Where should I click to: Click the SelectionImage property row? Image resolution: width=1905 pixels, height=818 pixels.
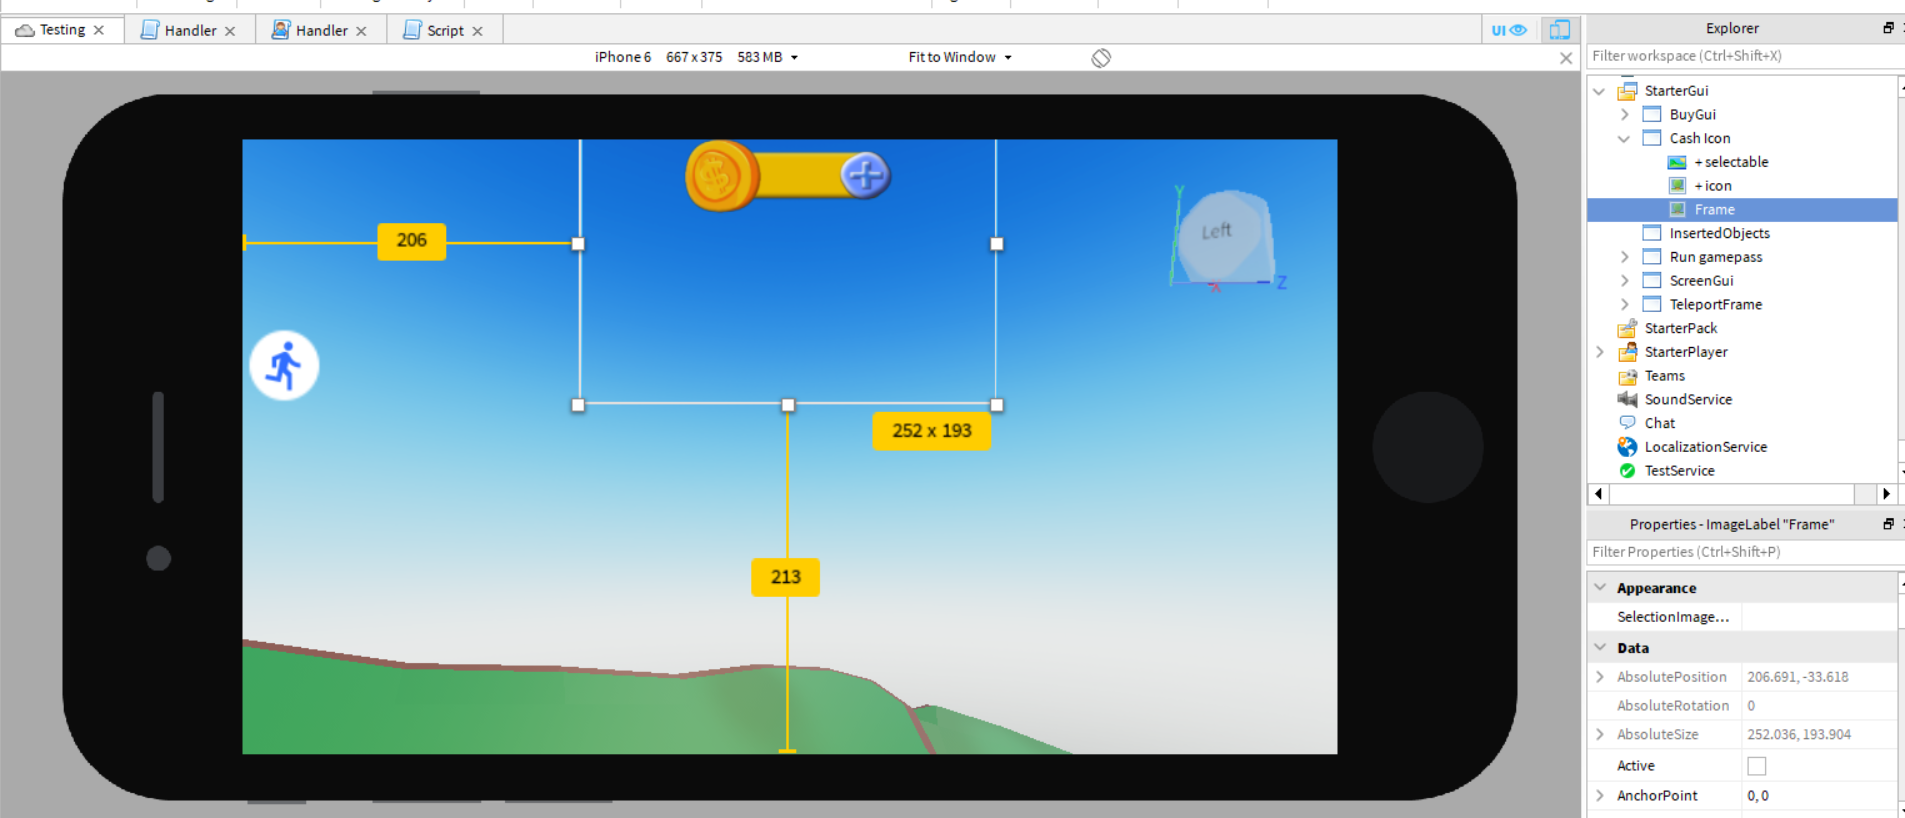1742,617
